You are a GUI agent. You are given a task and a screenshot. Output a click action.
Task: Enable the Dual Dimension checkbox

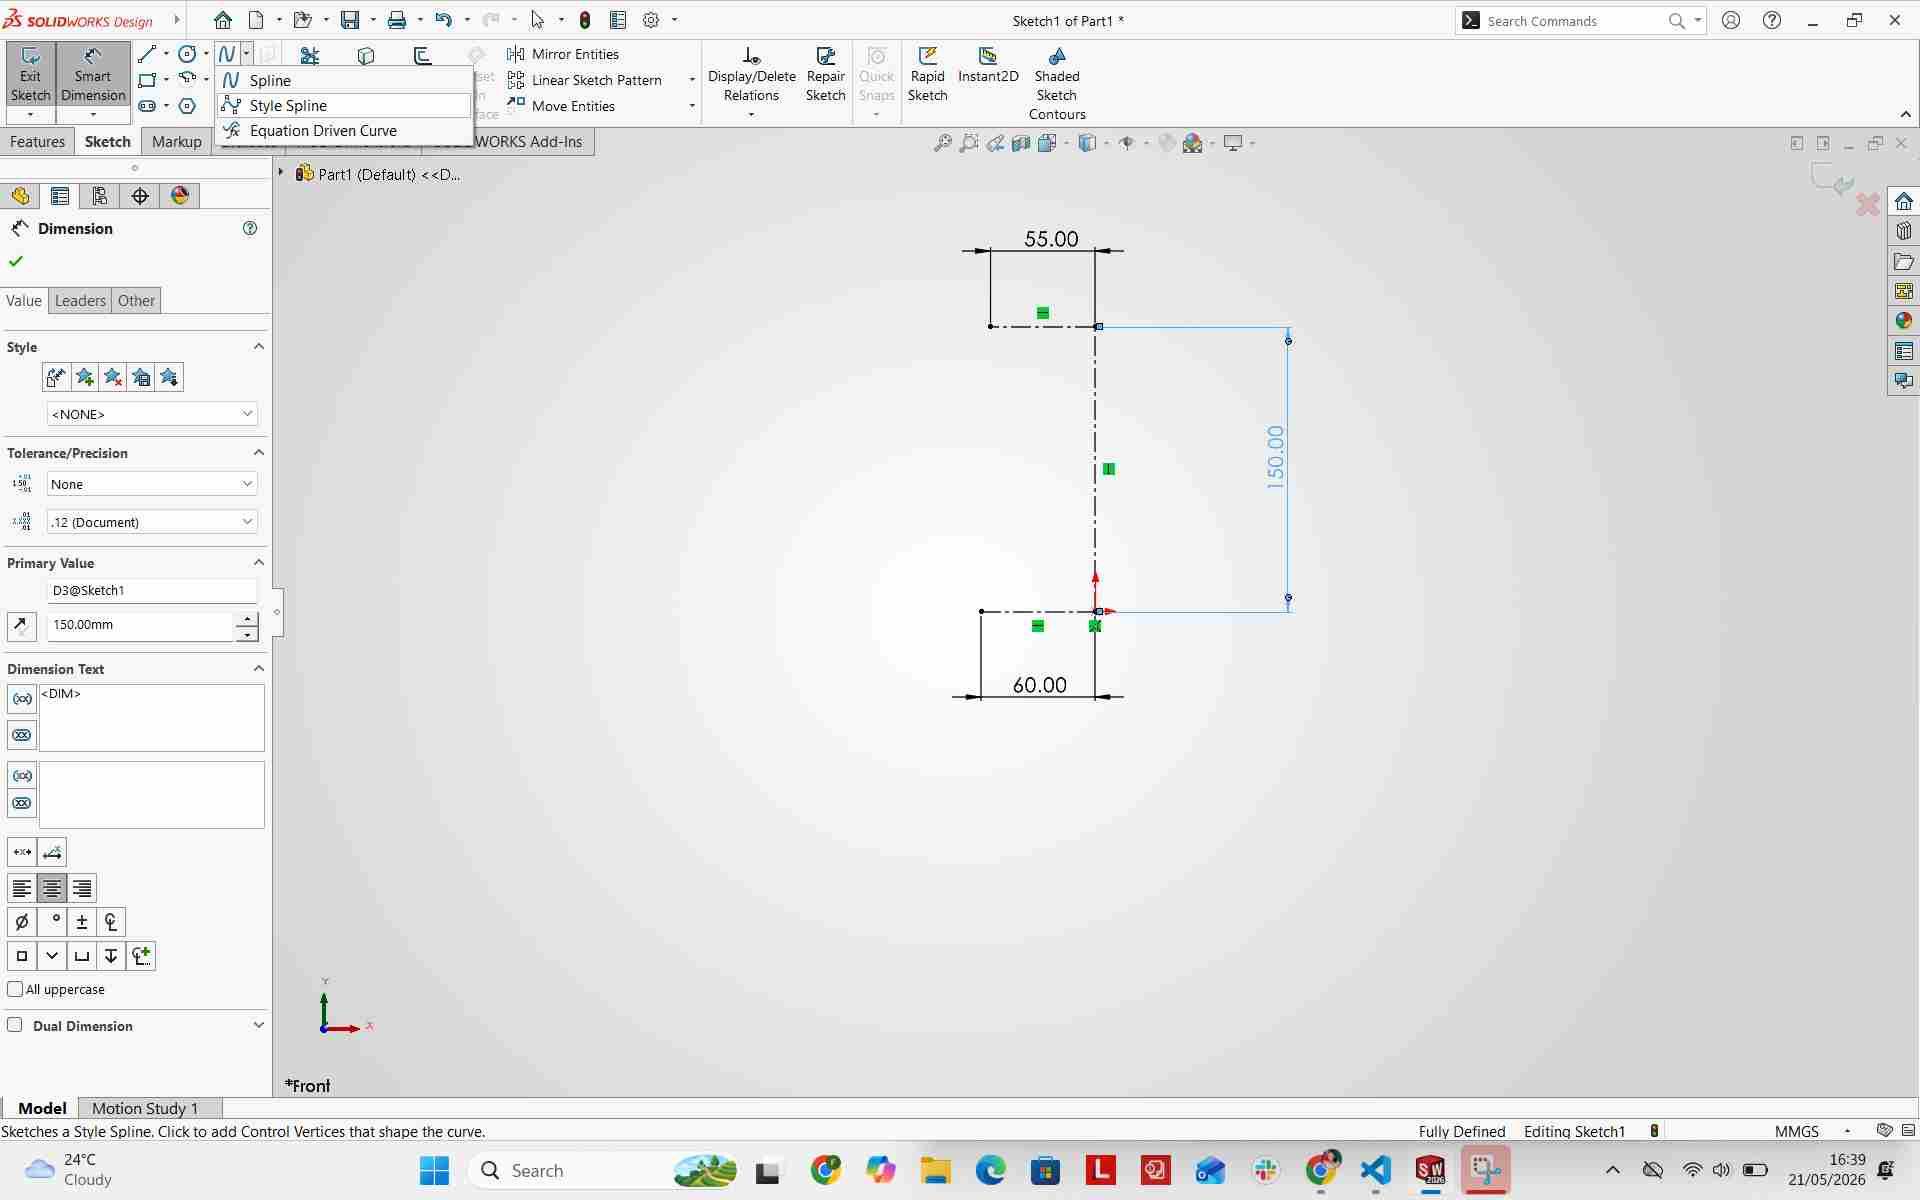pyautogui.click(x=15, y=1025)
